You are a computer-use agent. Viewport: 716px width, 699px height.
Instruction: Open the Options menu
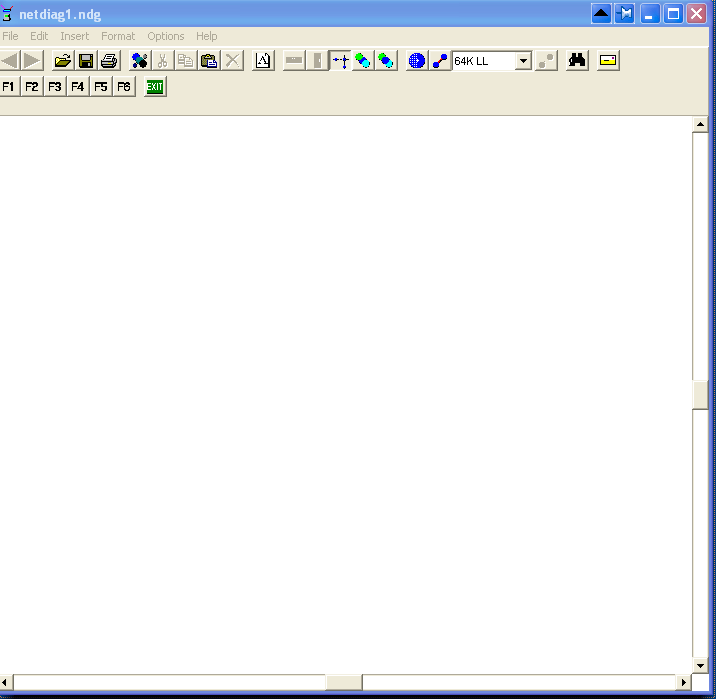tap(166, 36)
